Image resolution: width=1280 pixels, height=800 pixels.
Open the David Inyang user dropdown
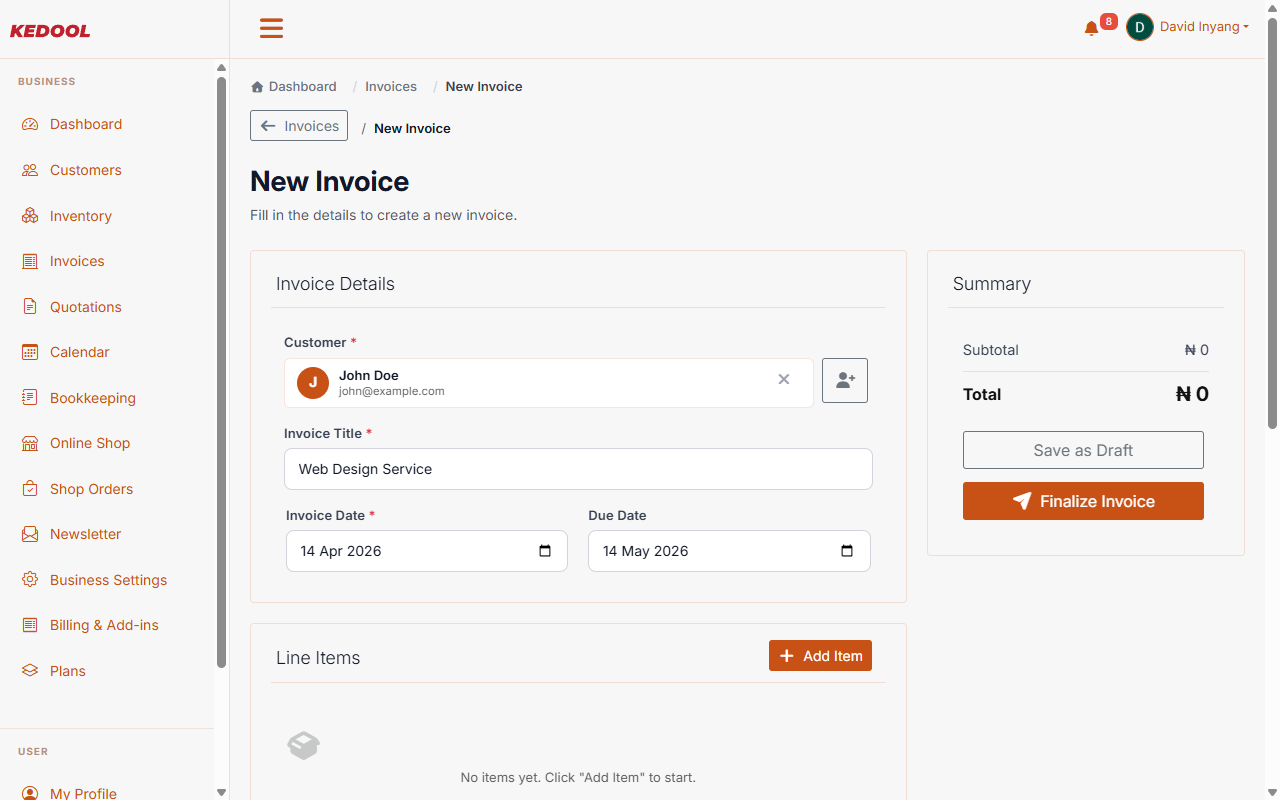pos(1204,27)
